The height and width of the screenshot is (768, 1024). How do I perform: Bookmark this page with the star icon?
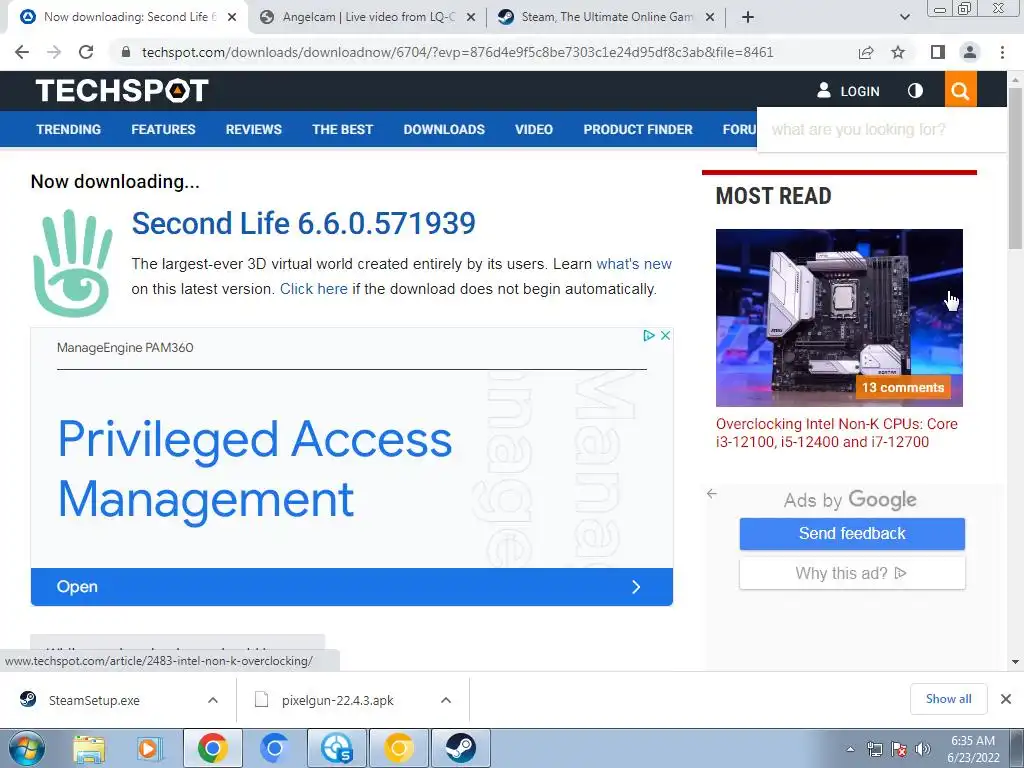[x=898, y=52]
